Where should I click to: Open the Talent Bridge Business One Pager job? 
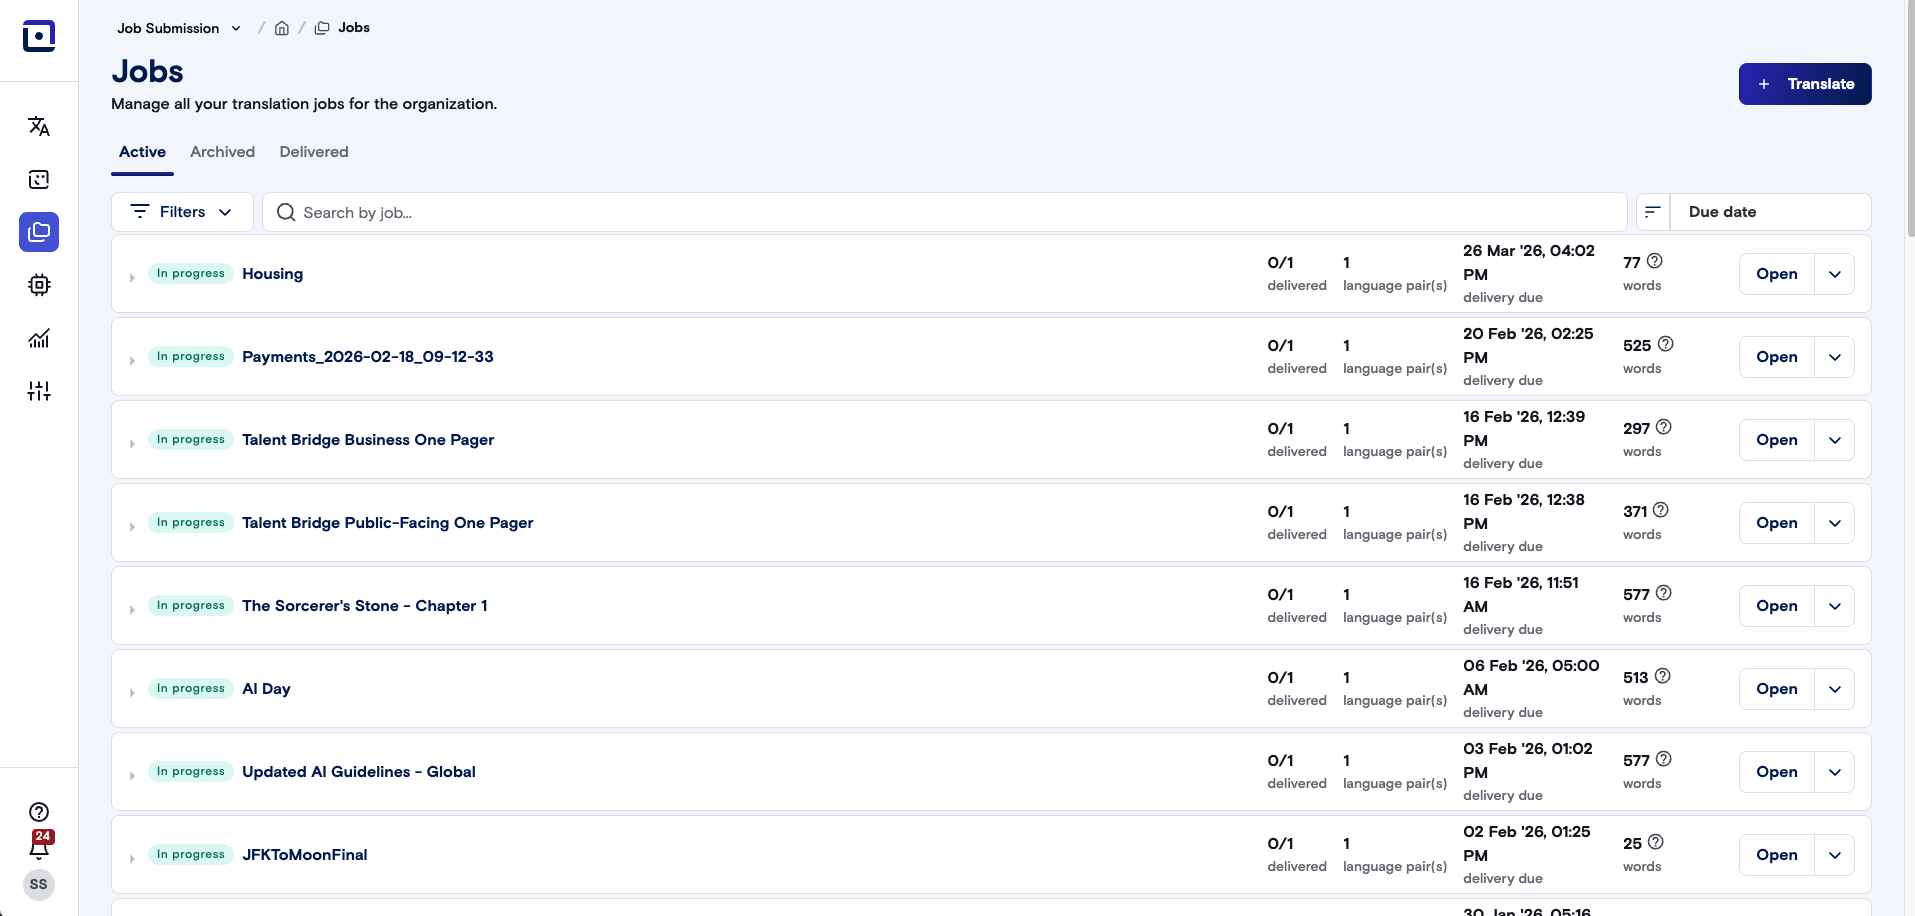click(x=1777, y=440)
